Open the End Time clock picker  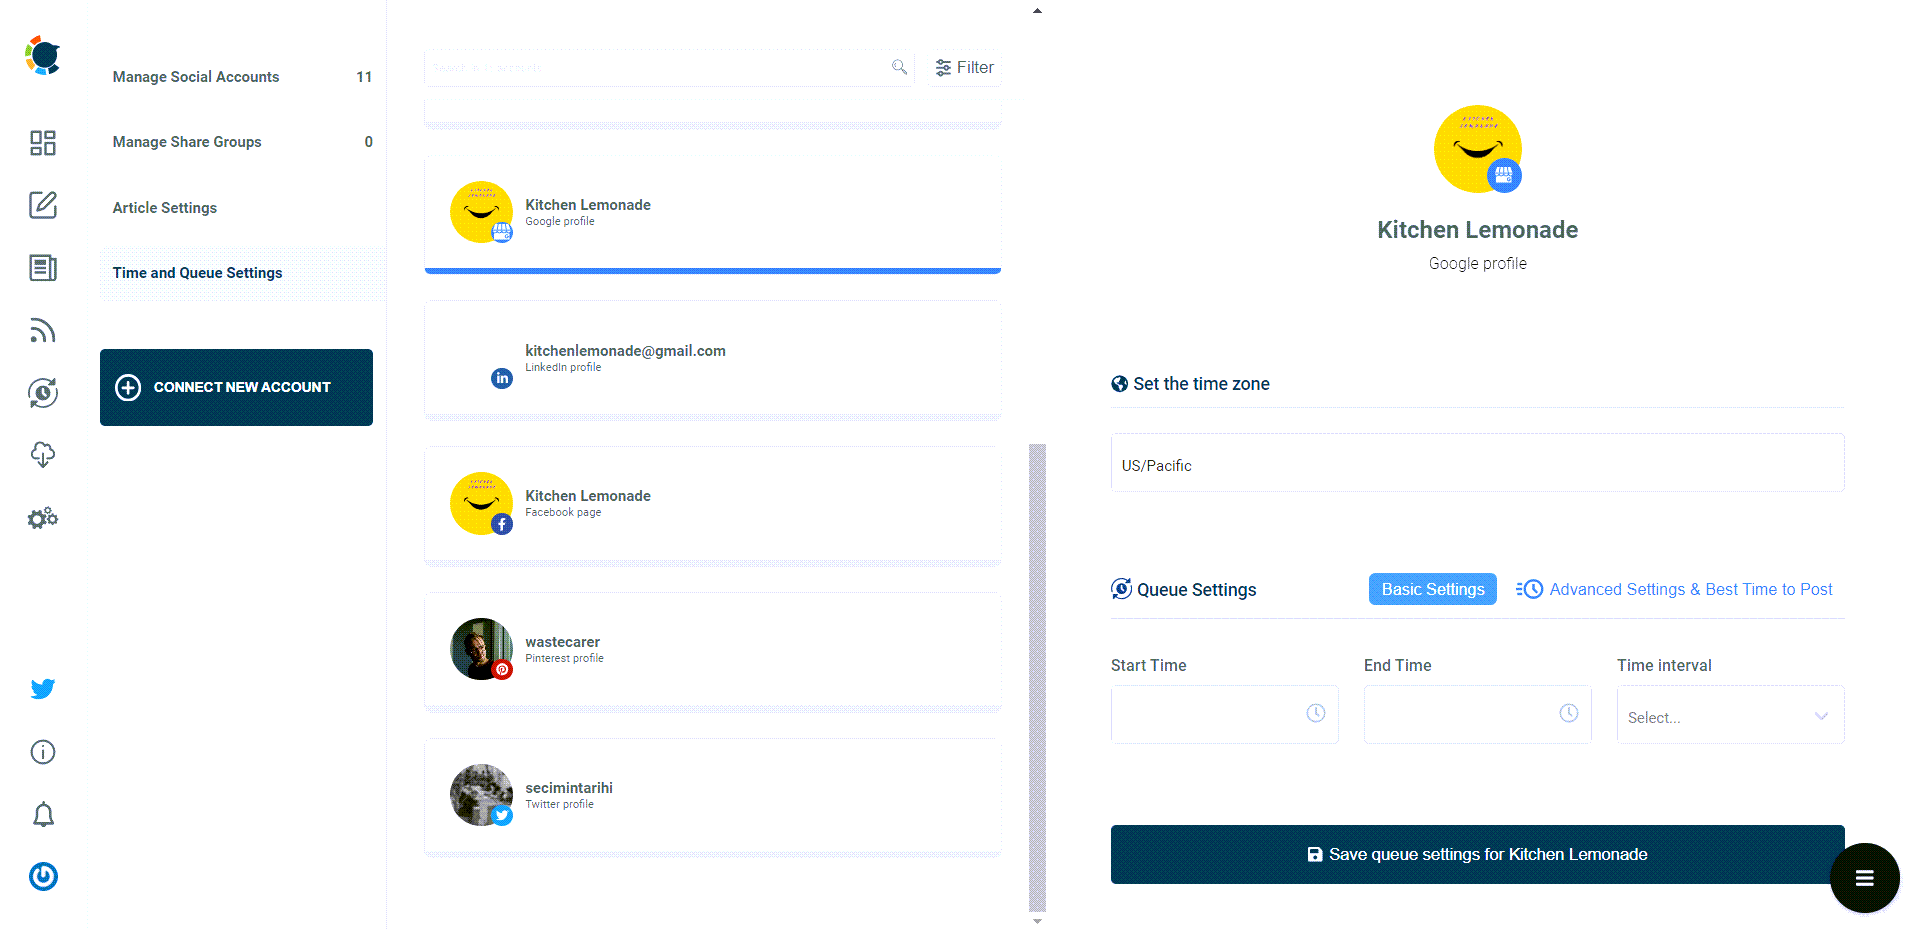coord(1568,713)
